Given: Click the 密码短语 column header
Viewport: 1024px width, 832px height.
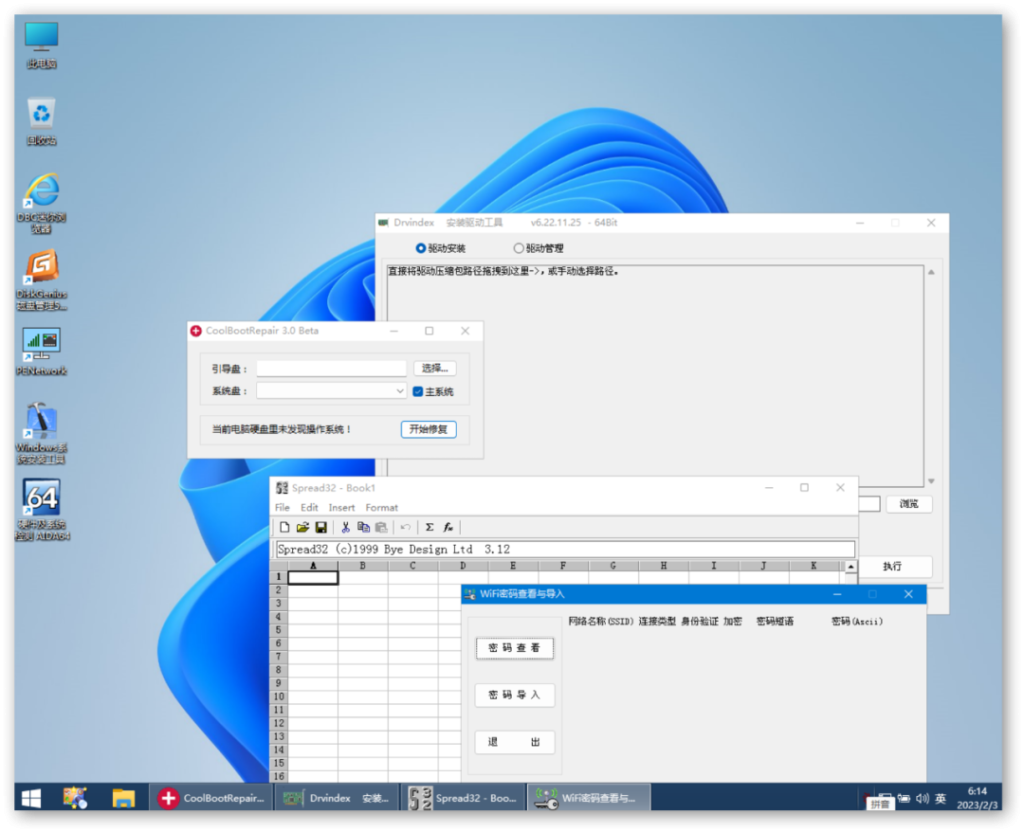Looking at the screenshot, I should point(775,621).
